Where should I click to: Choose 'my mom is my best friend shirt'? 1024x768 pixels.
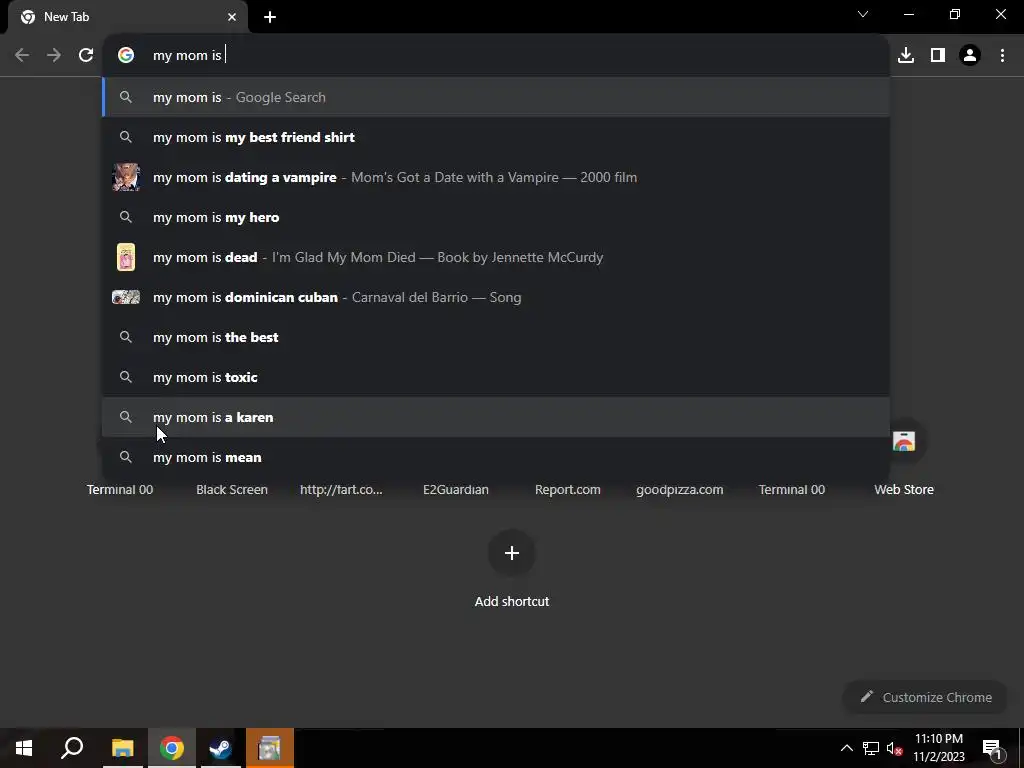(x=496, y=137)
